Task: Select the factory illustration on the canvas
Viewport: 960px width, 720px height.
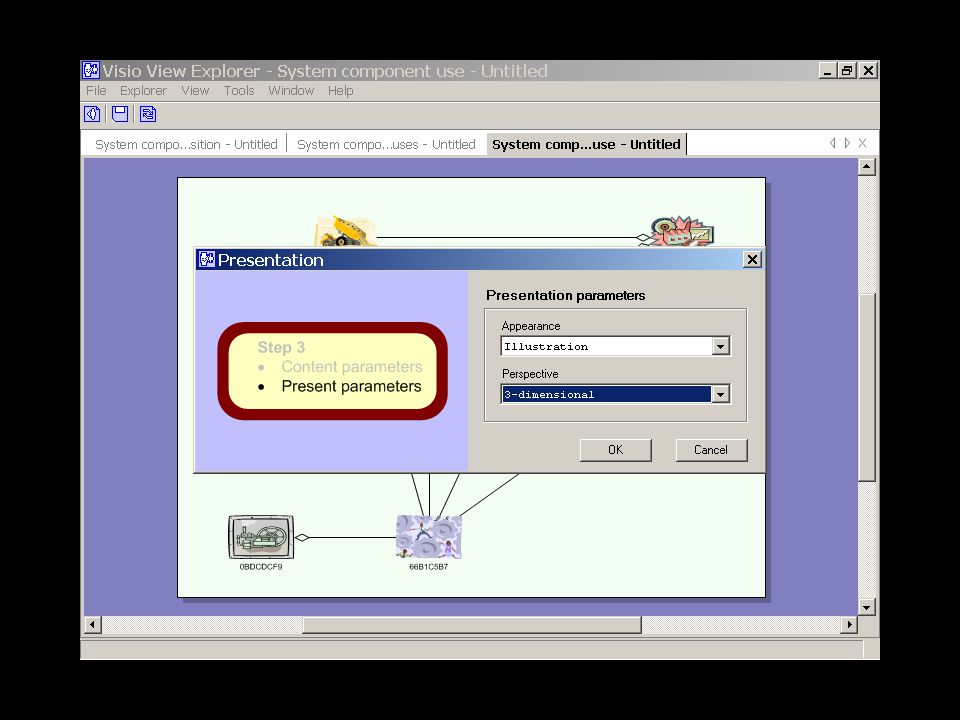Action: tap(681, 231)
